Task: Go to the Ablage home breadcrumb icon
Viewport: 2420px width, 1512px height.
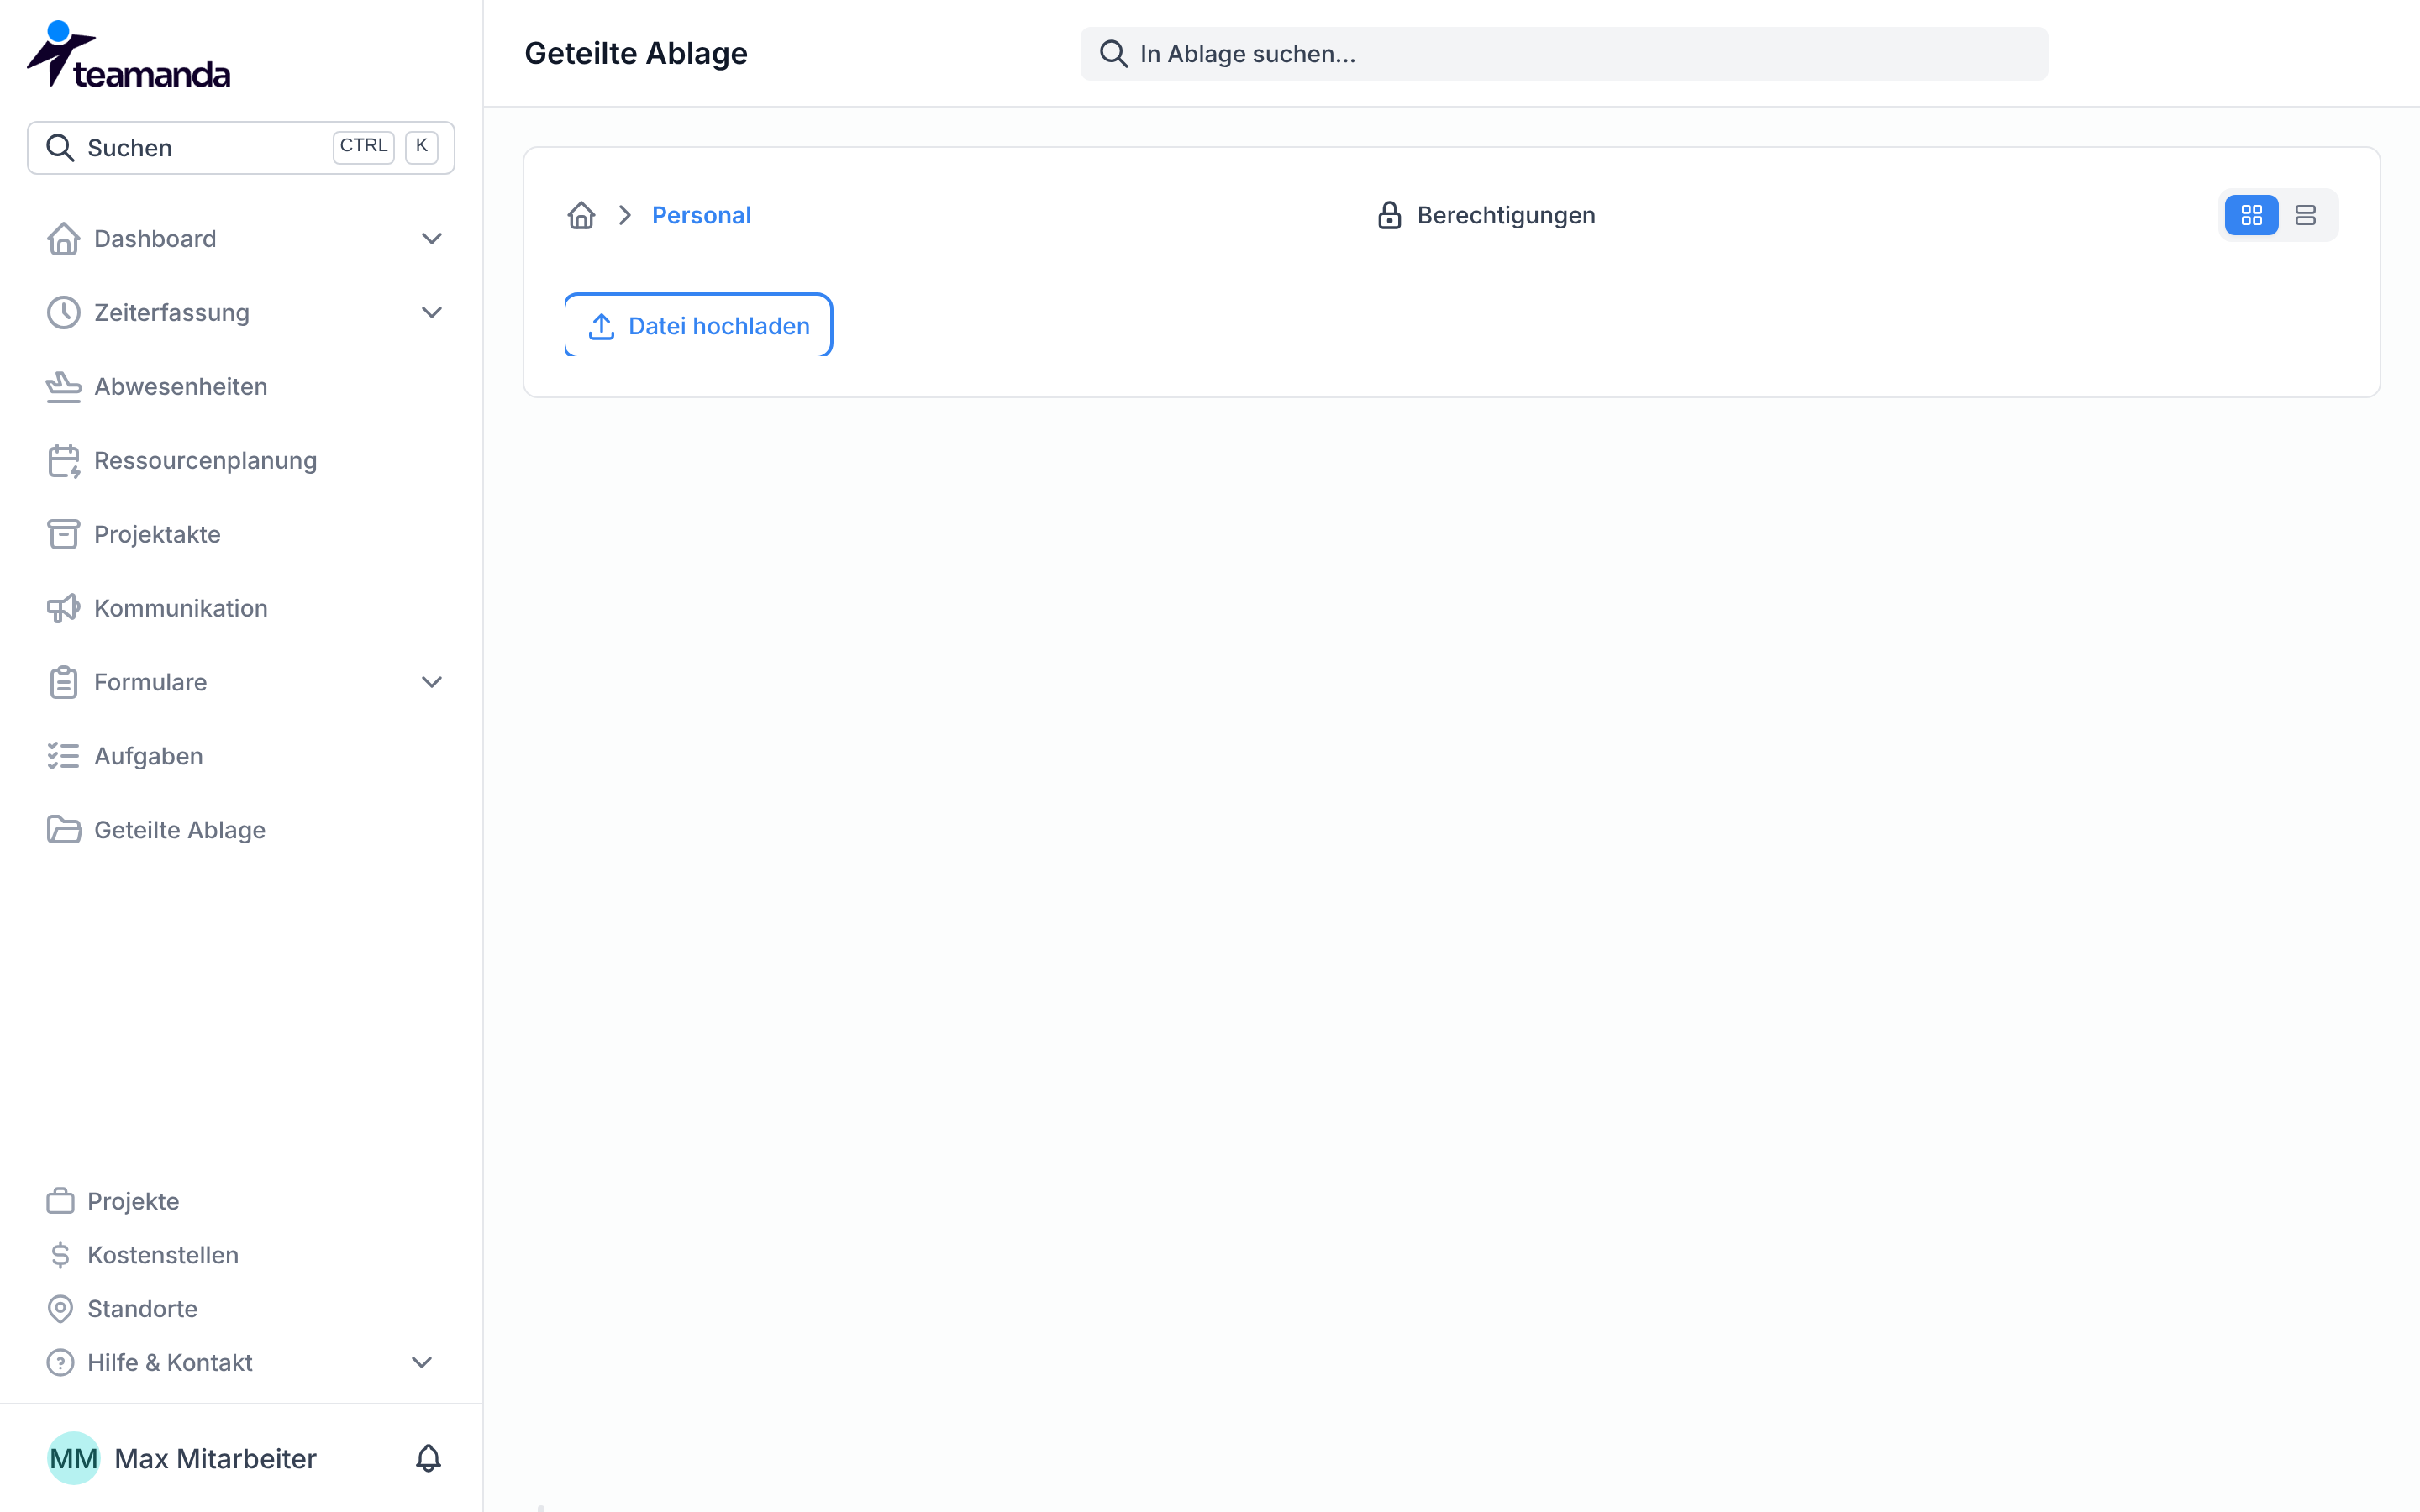Action: coord(581,216)
